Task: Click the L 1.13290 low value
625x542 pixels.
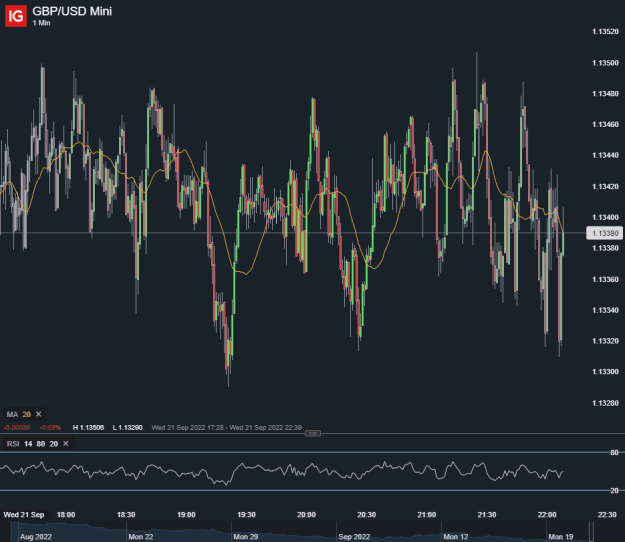Action: coord(127,428)
